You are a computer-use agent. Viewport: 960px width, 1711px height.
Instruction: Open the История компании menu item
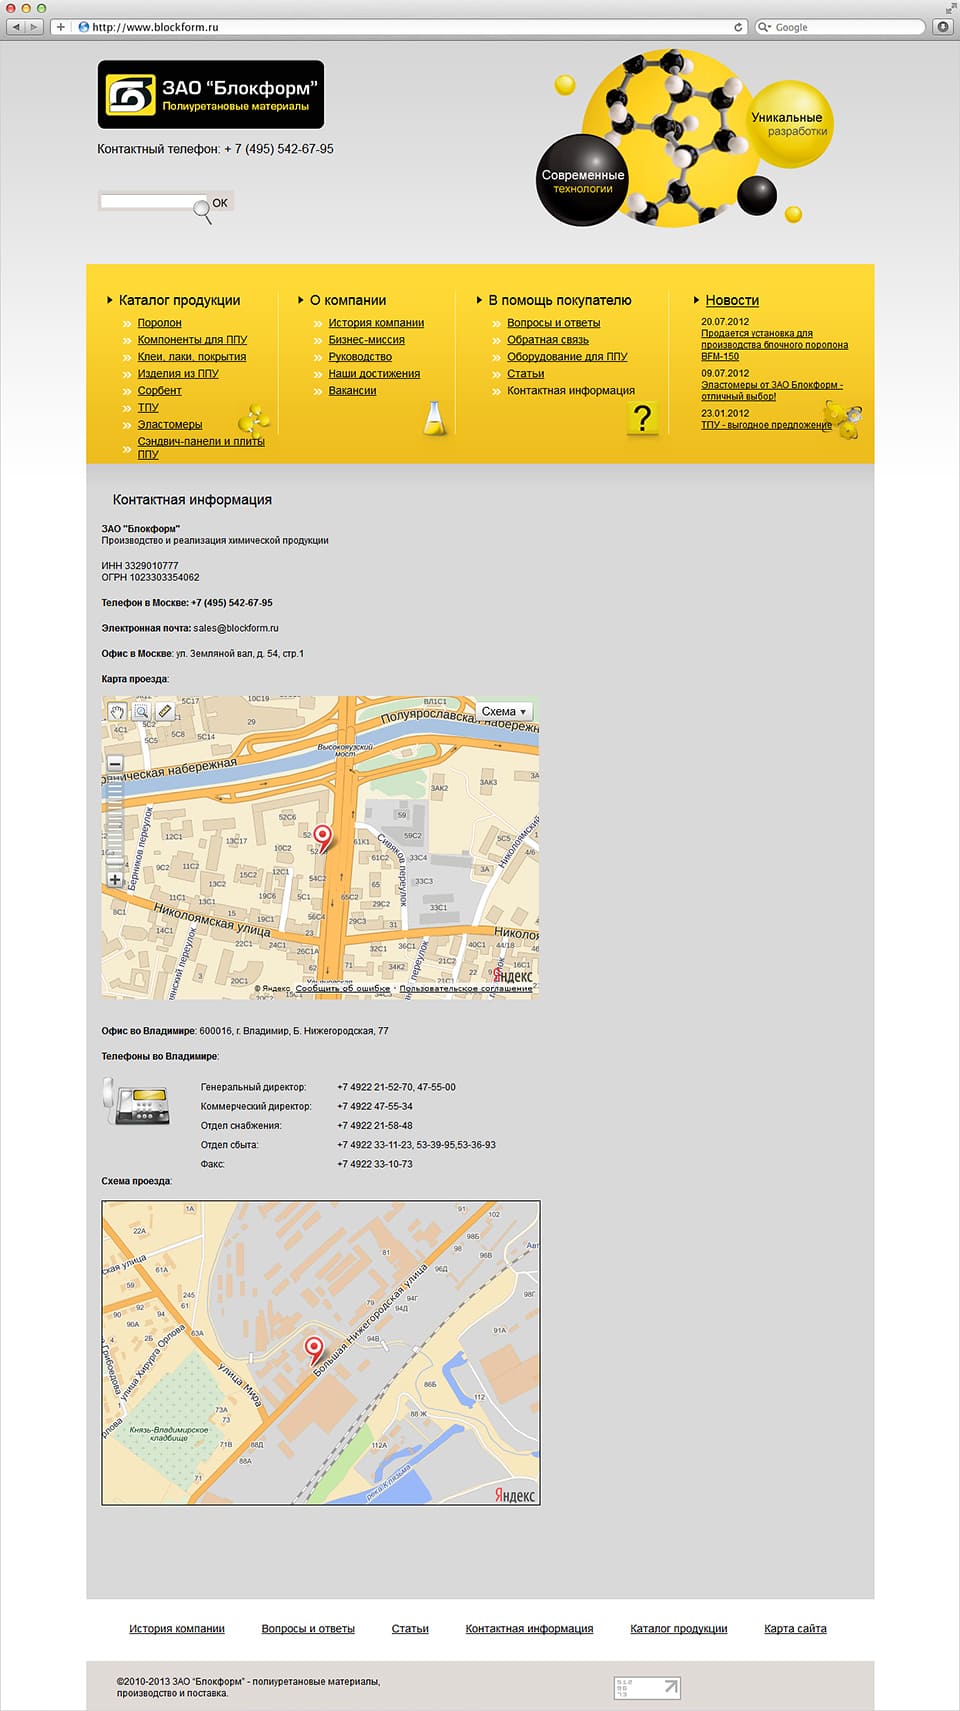[x=376, y=323]
